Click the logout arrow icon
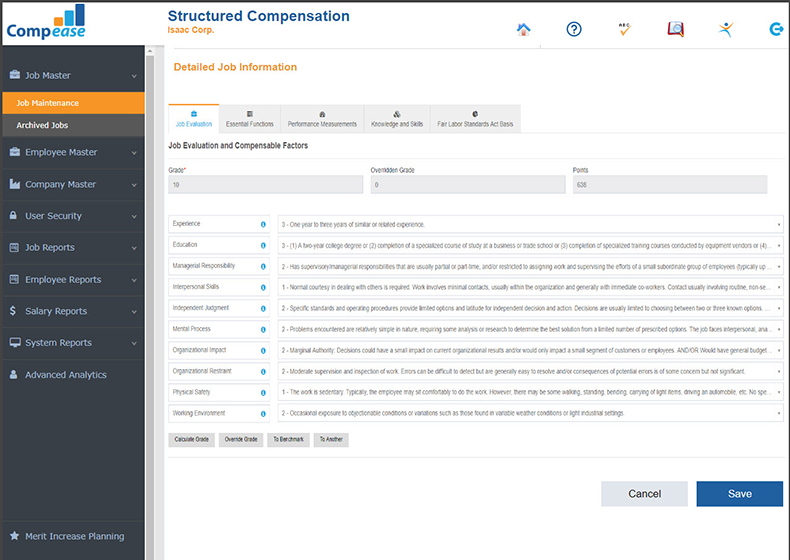This screenshot has width=790, height=560. tap(776, 29)
